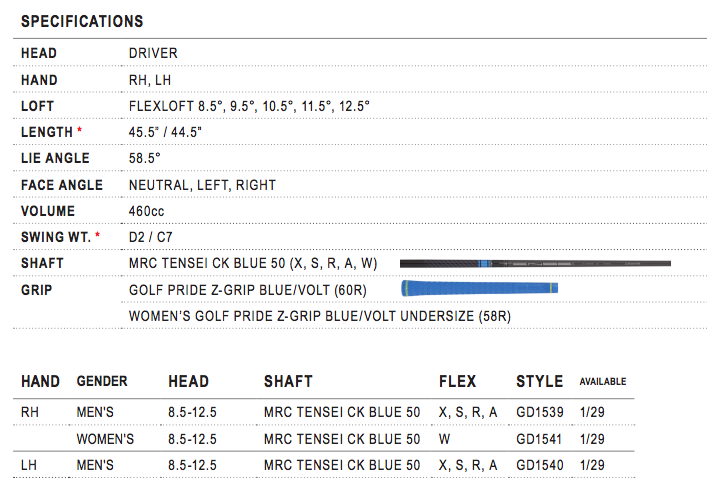
Task: Select style number GD1541
Action: pyautogui.click(x=539, y=439)
